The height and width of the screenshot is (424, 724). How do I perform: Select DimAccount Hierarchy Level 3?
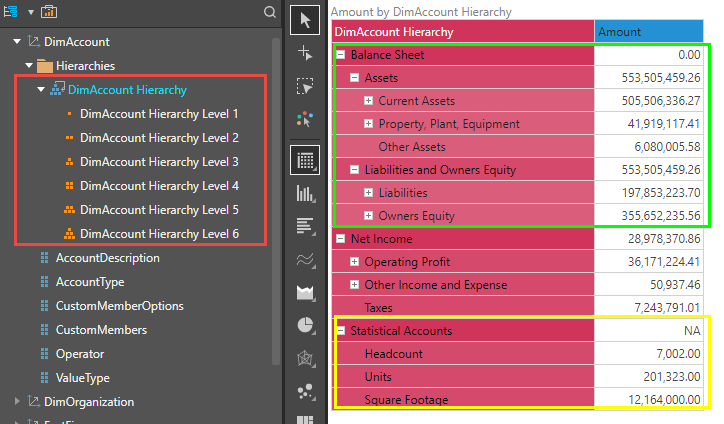click(158, 162)
